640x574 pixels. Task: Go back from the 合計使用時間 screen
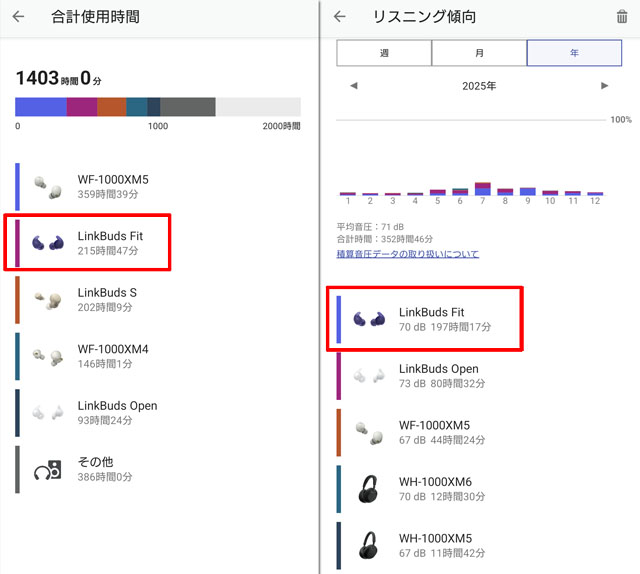tap(18, 17)
